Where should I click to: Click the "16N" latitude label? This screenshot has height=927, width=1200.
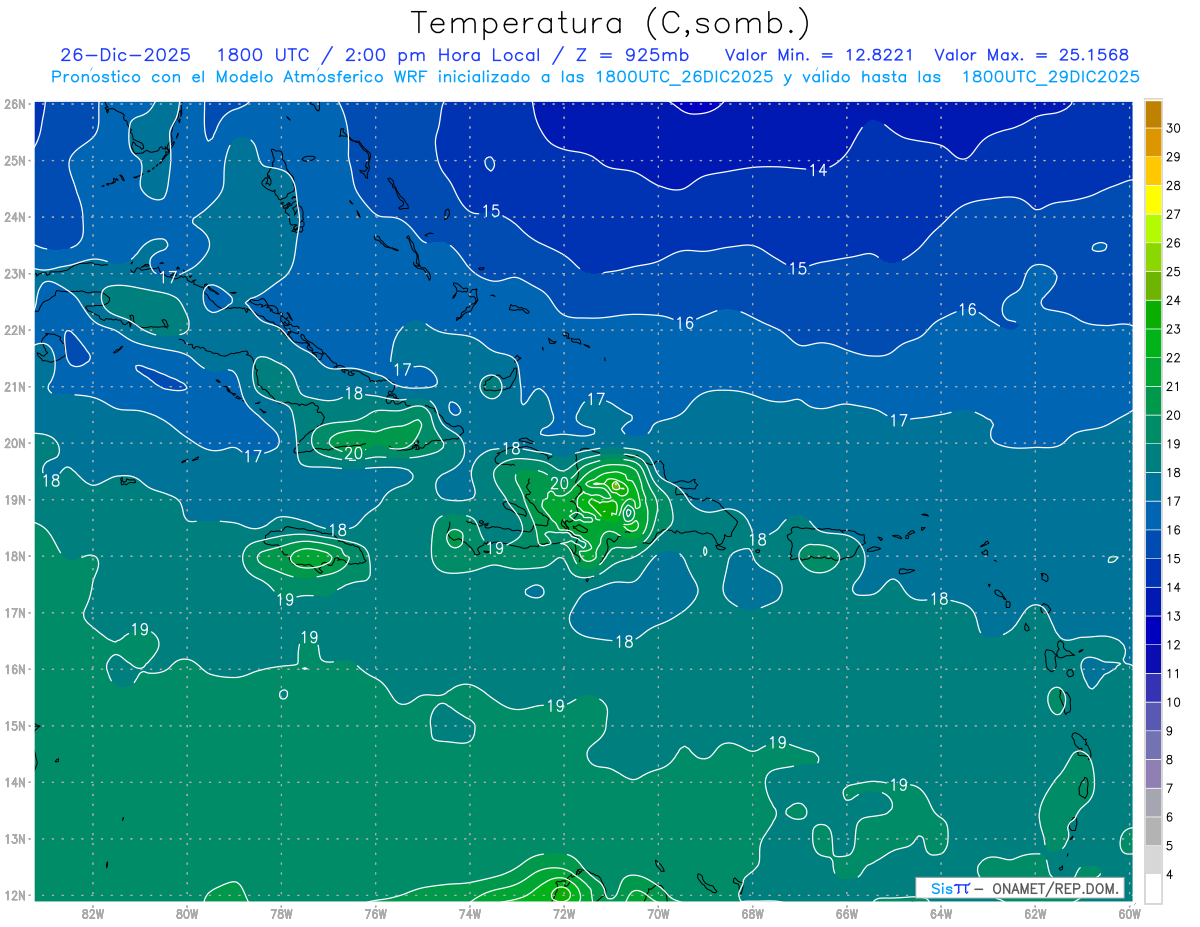(15, 669)
